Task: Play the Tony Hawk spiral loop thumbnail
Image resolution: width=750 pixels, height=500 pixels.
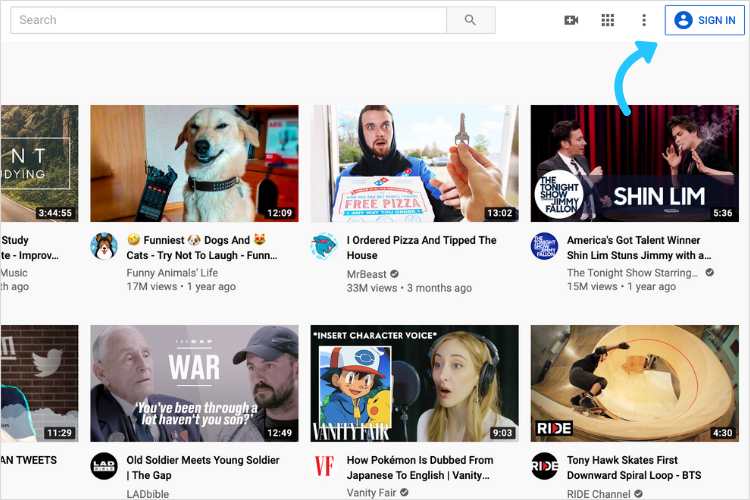Action: [635, 383]
